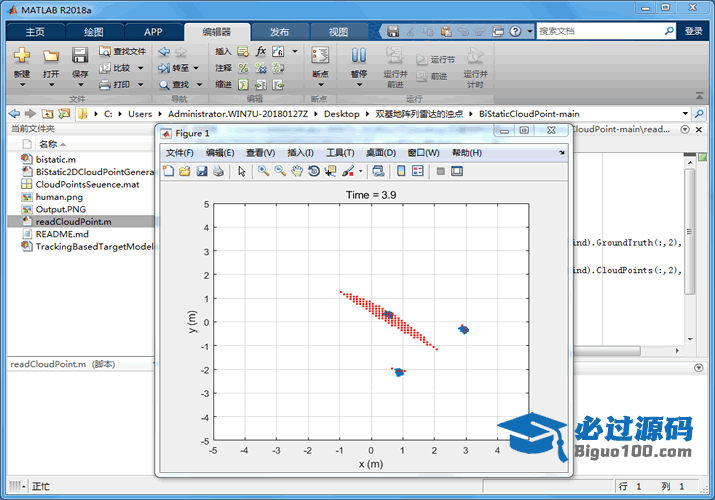Open the 工具(T) menu in Figure window
715x500 pixels.
coord(340,153)
